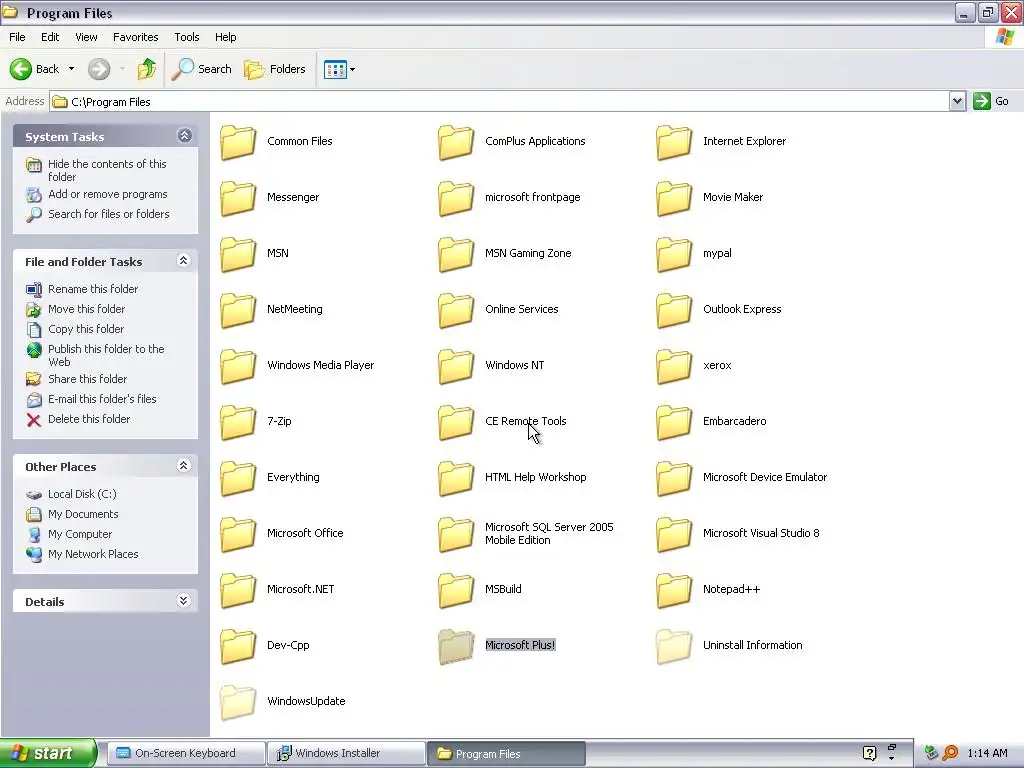Select the Embarcadero folder icon
This screenshot has height=768, width=1024.
point(674,422)
